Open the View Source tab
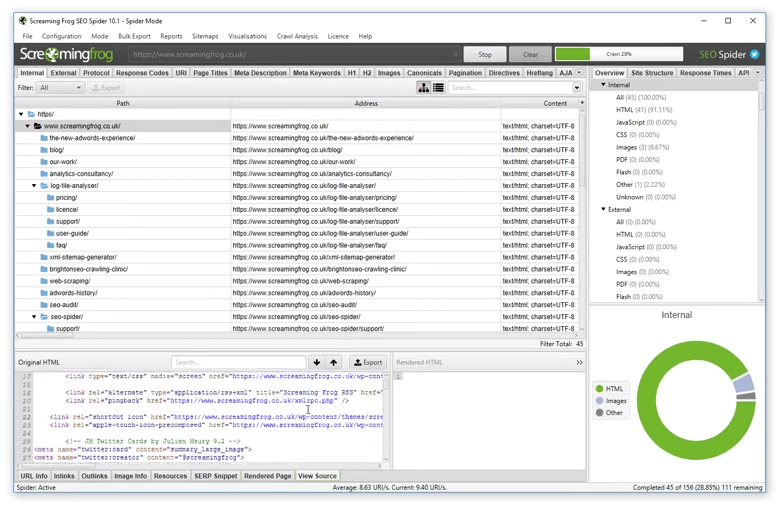The height and width of the screenshot is (506, 780). [x=317, y=476]
